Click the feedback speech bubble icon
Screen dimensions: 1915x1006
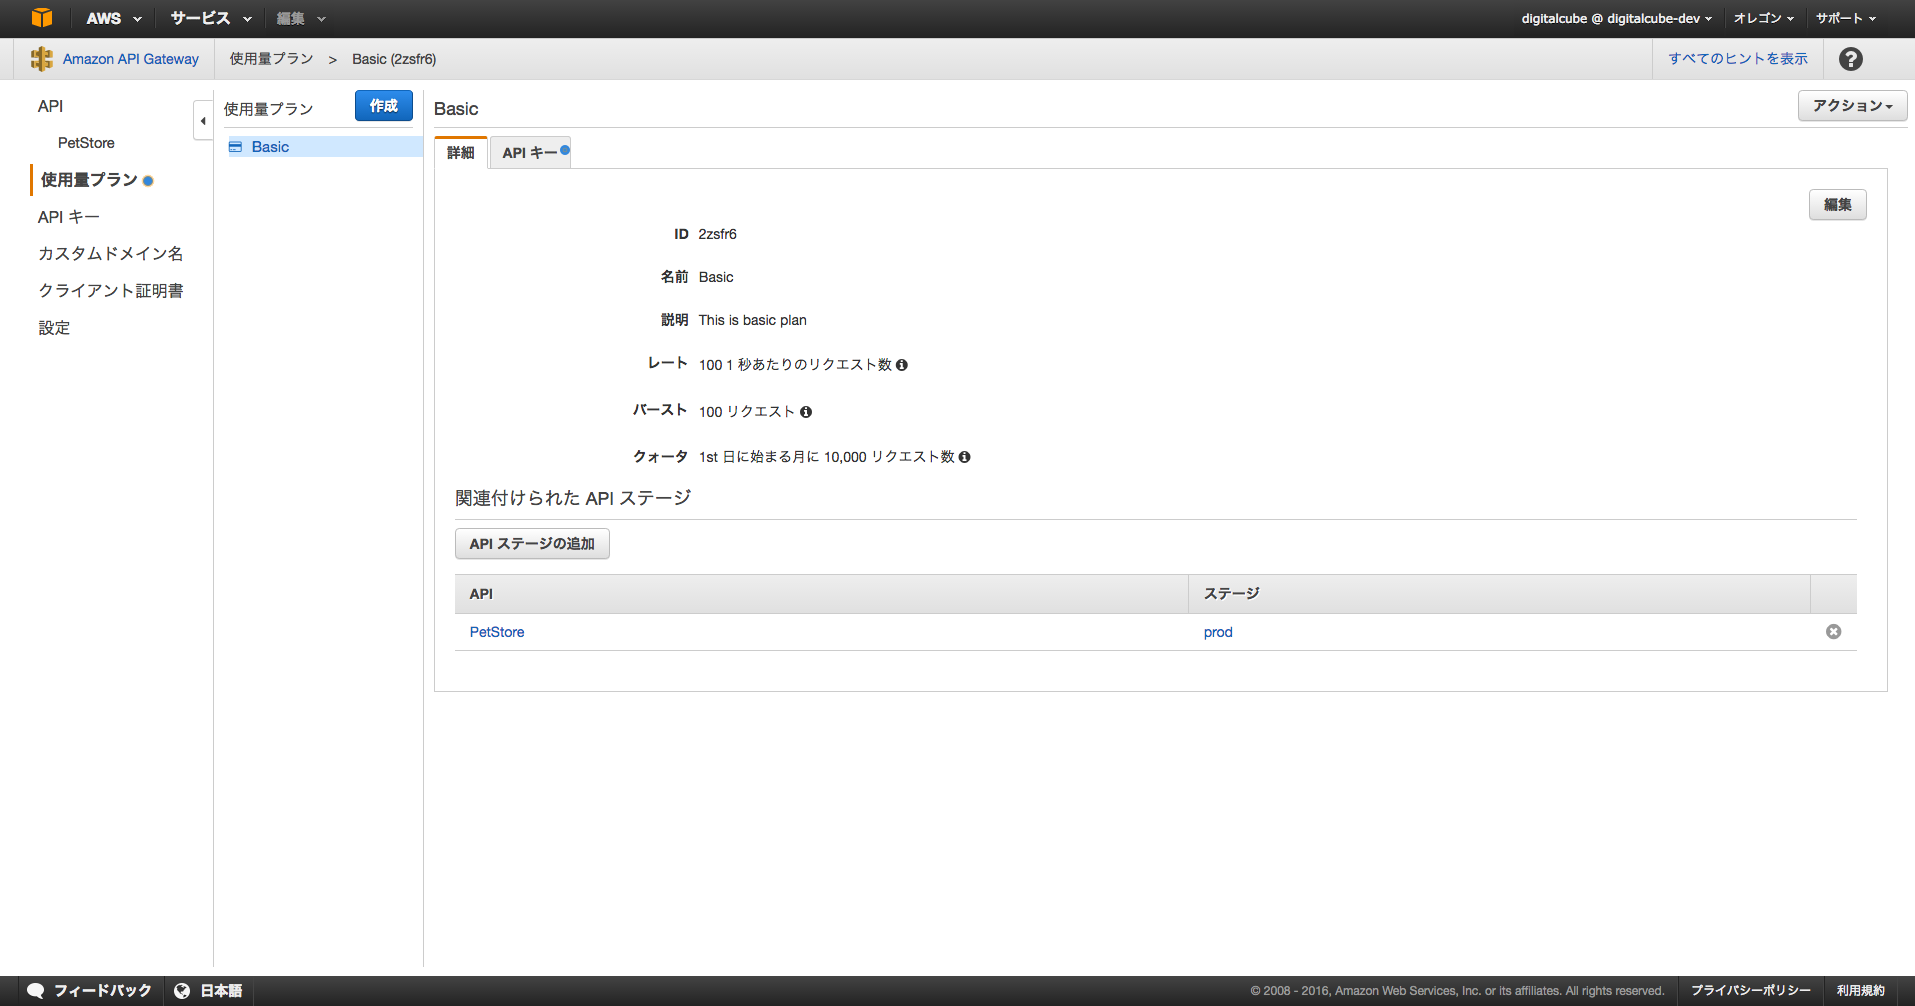coord(36,990)
